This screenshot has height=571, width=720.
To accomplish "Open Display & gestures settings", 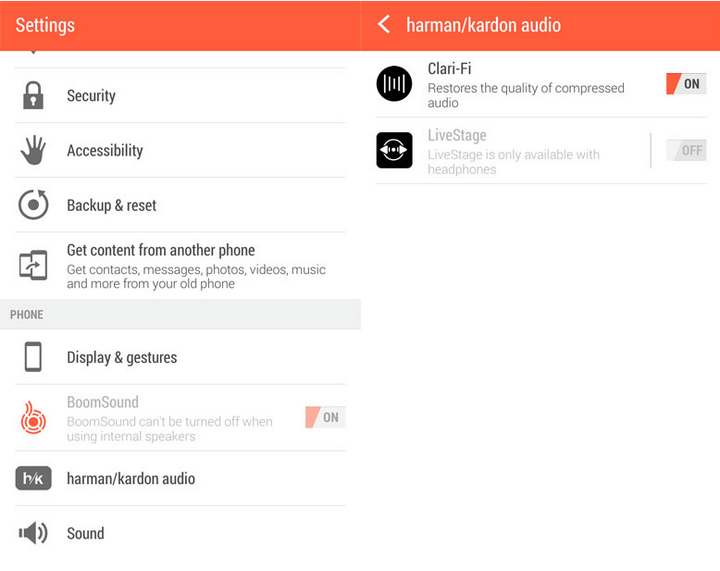I will coord(180,357).
